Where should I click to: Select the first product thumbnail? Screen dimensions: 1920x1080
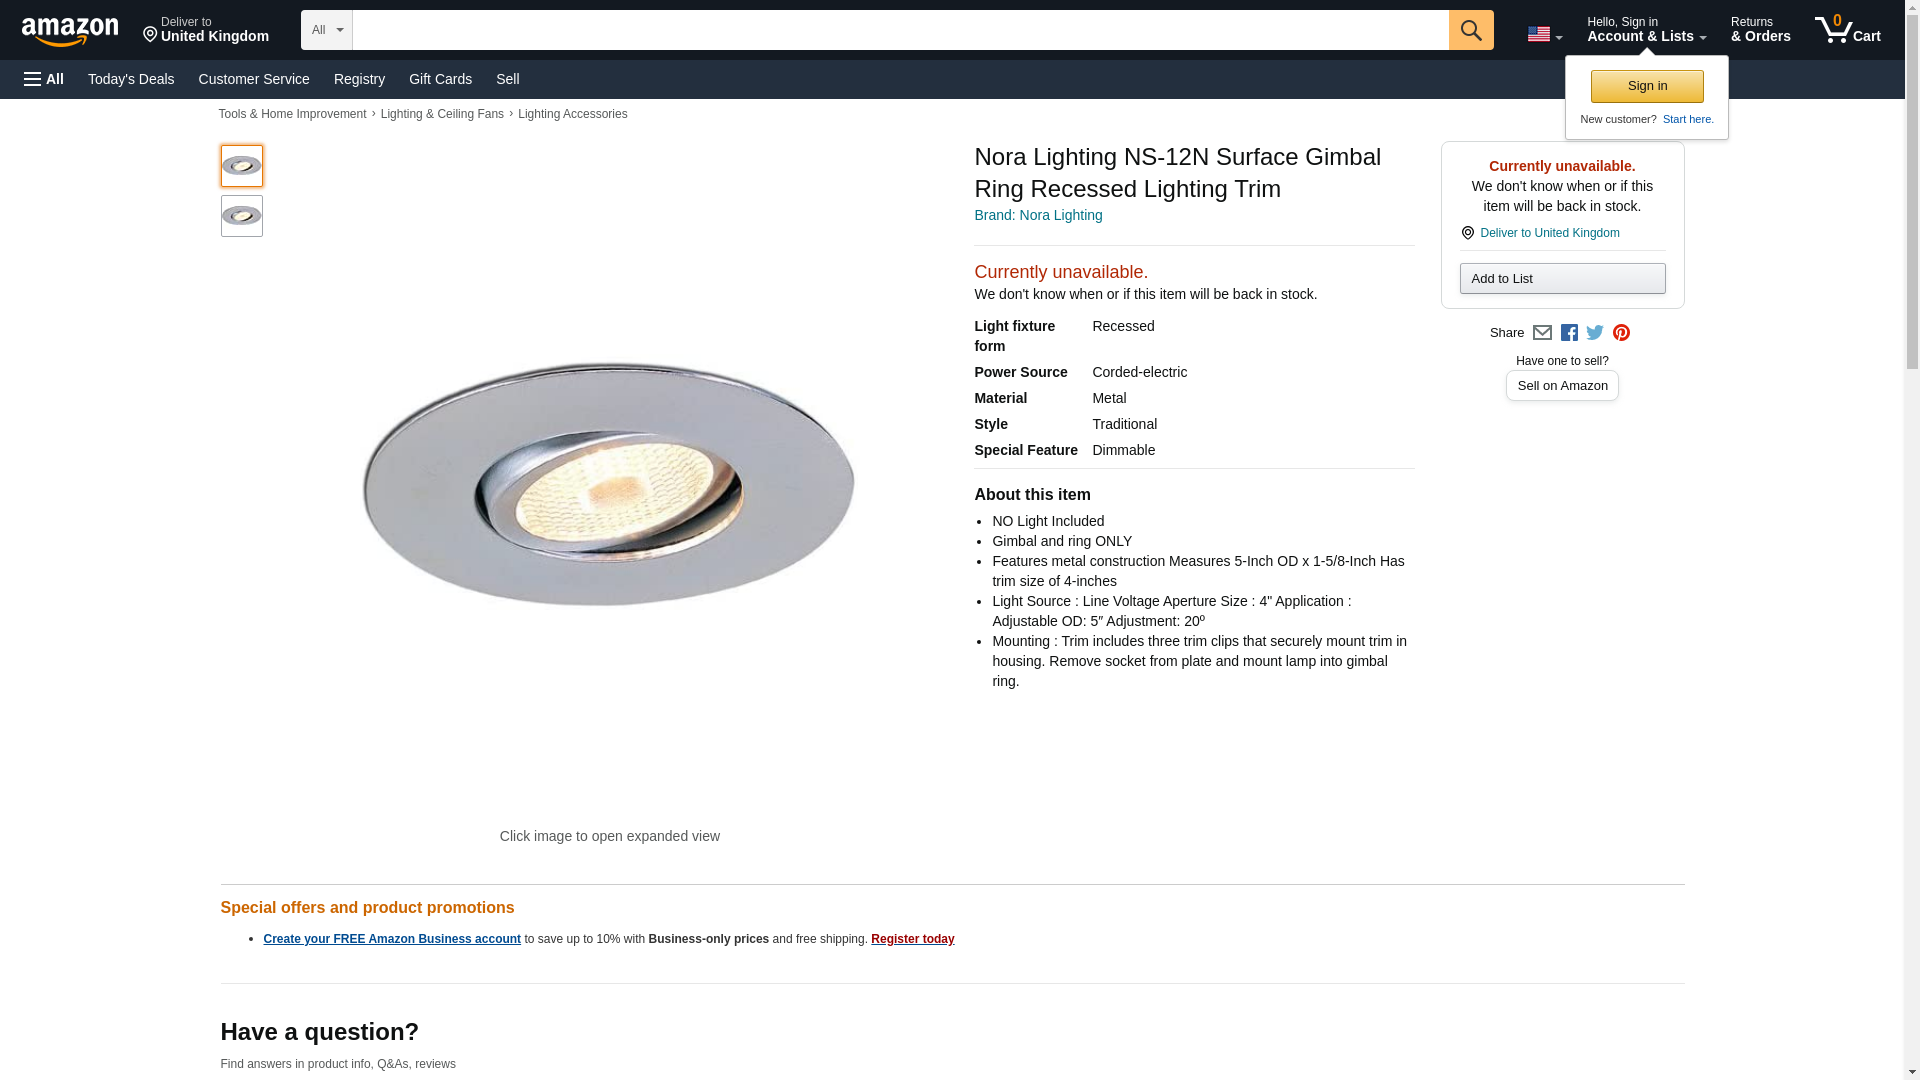[x=242, y=166]
